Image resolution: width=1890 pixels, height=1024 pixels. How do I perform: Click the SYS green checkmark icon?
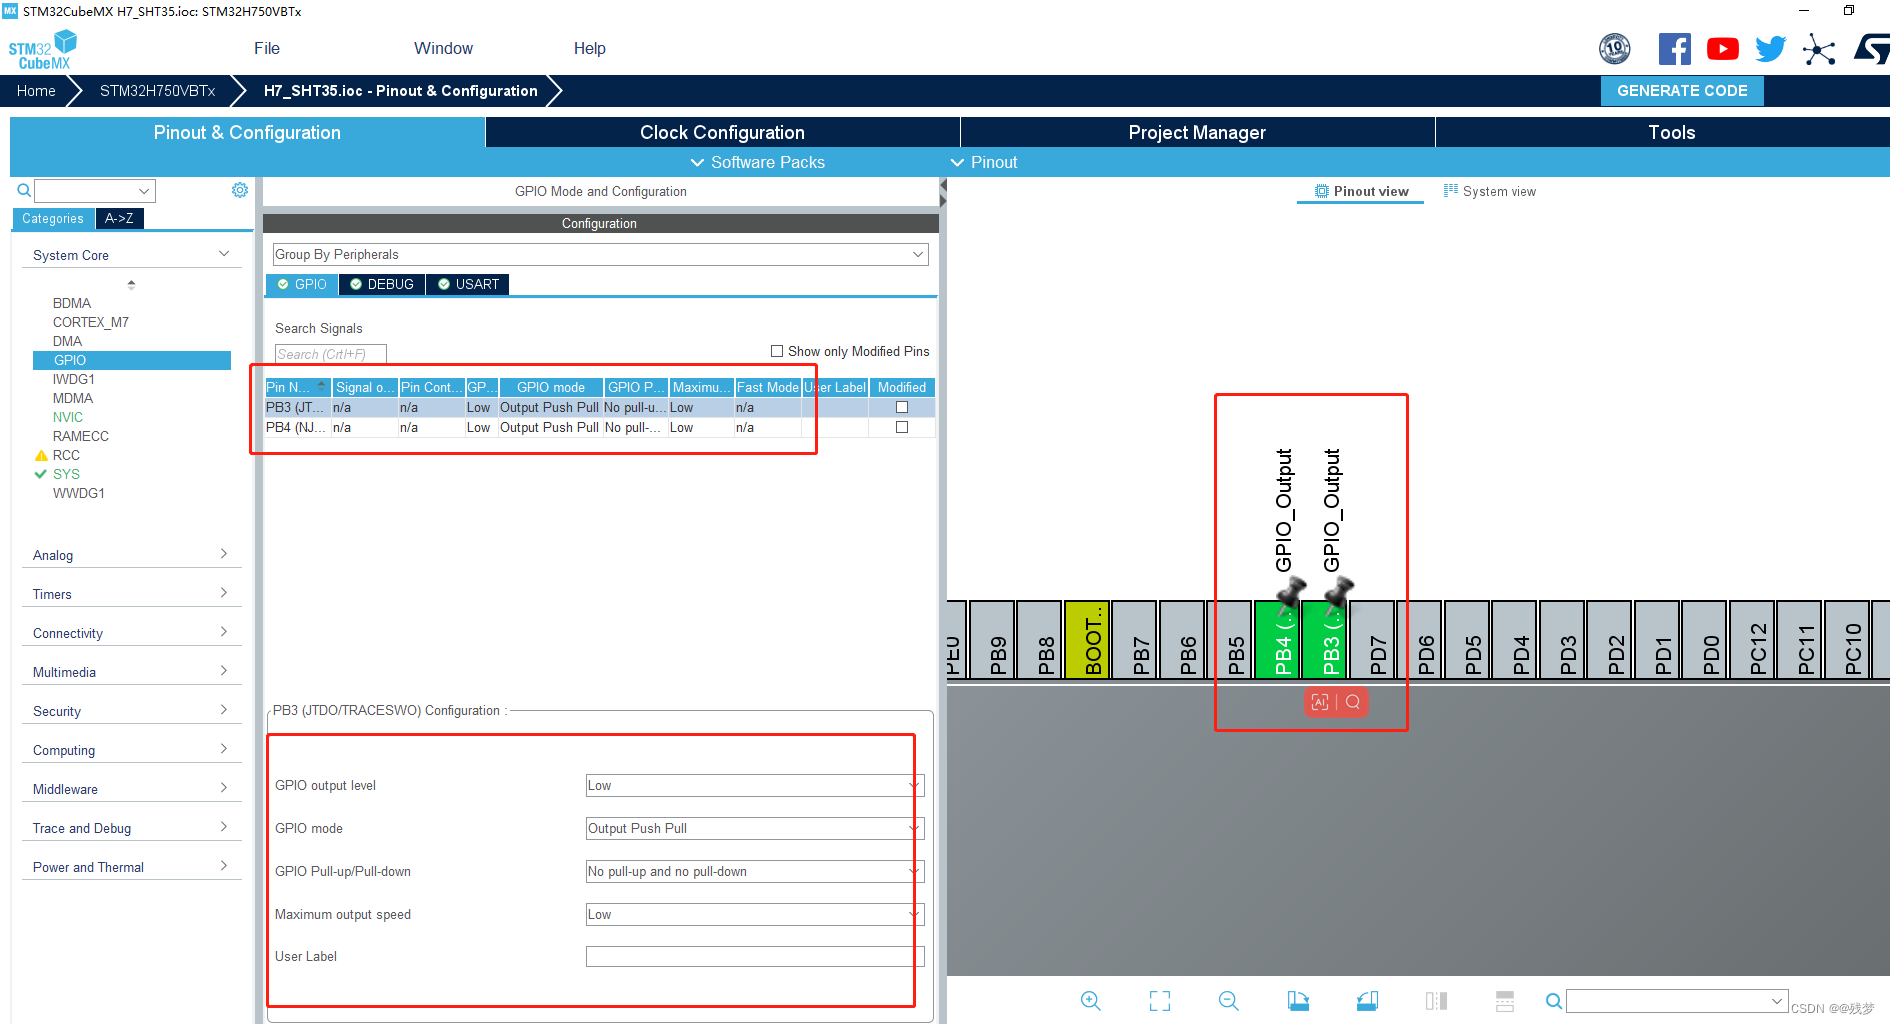tap(41, 474)
